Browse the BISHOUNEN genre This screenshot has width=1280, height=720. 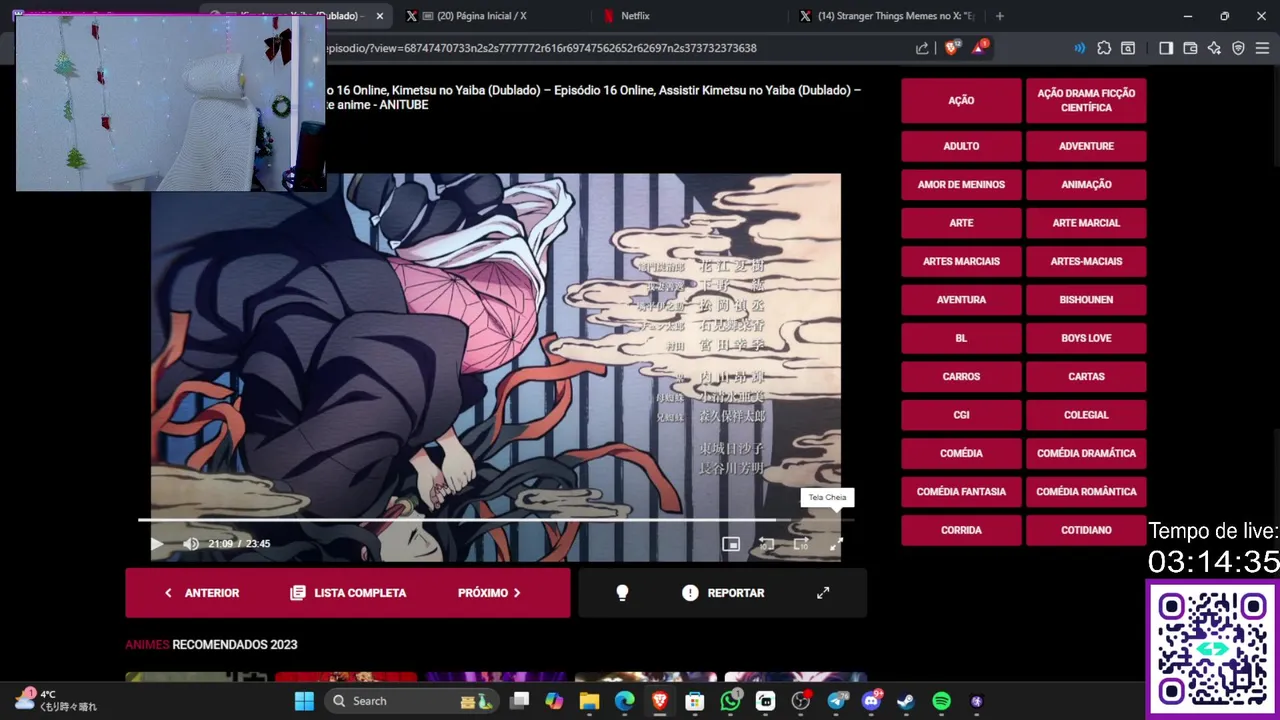[x=1086, y=300]
